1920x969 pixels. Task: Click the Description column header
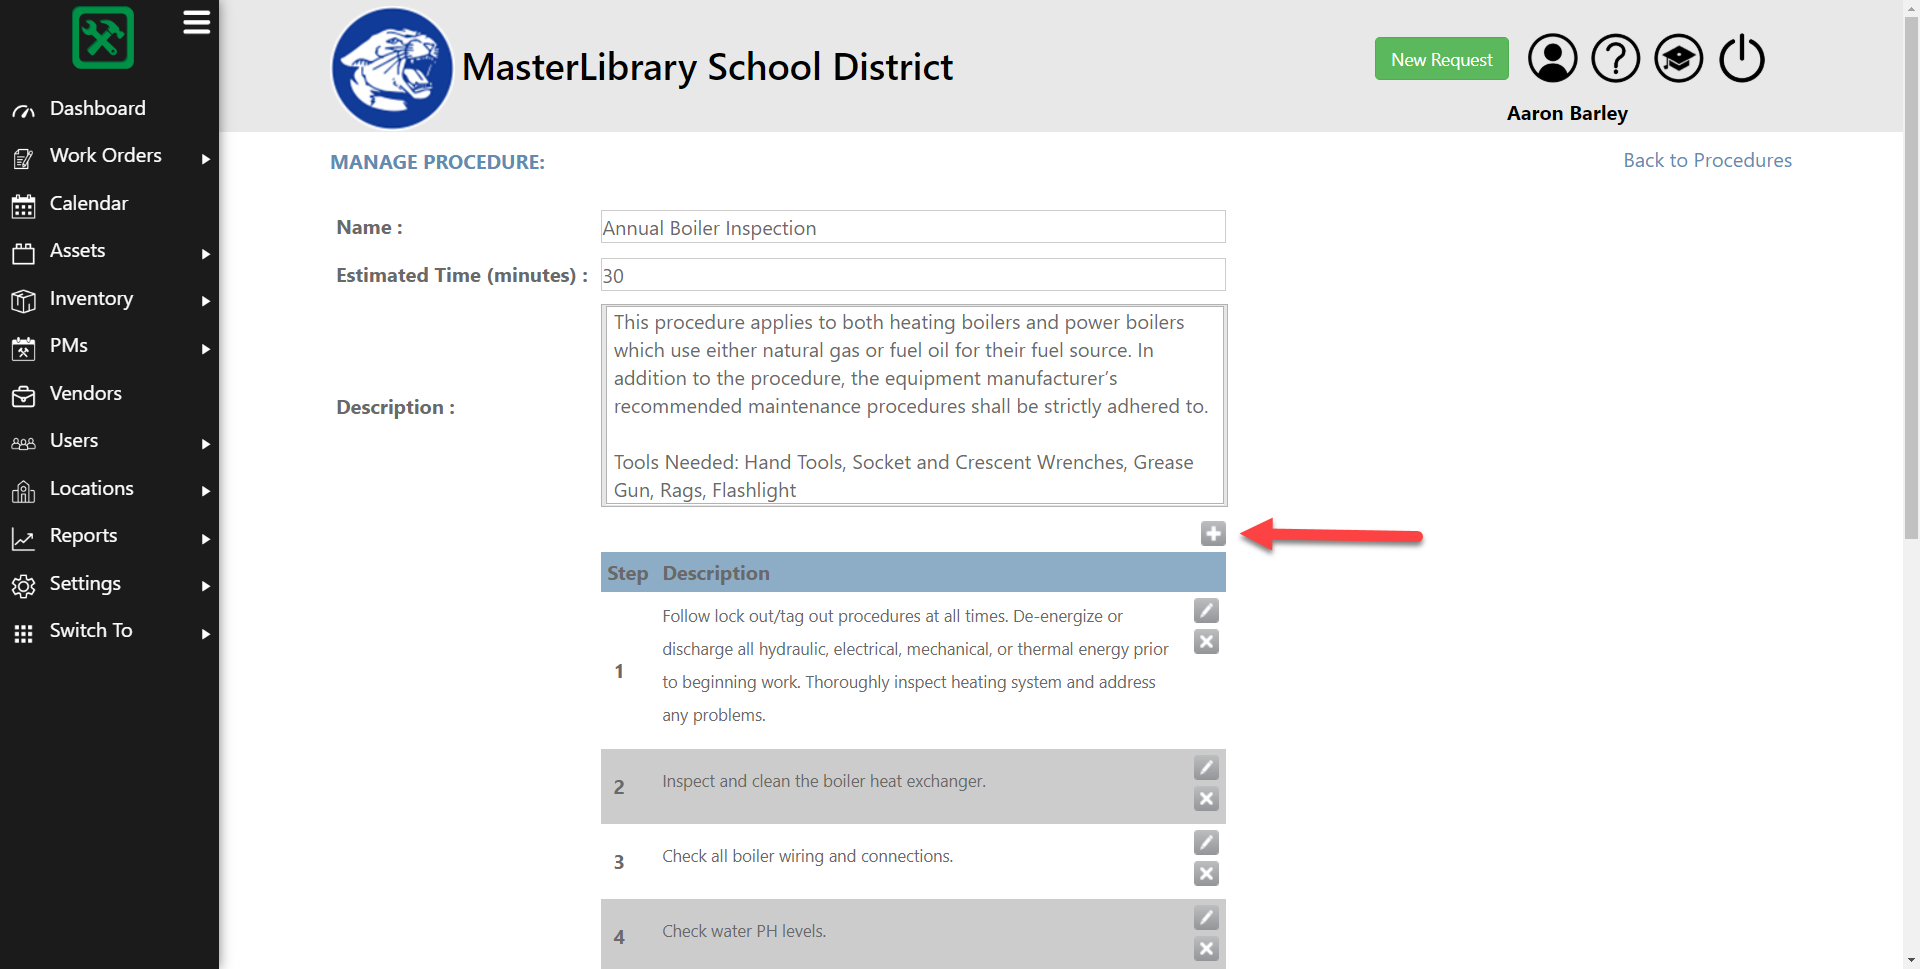pyautogui.click(x=716, y=573)
